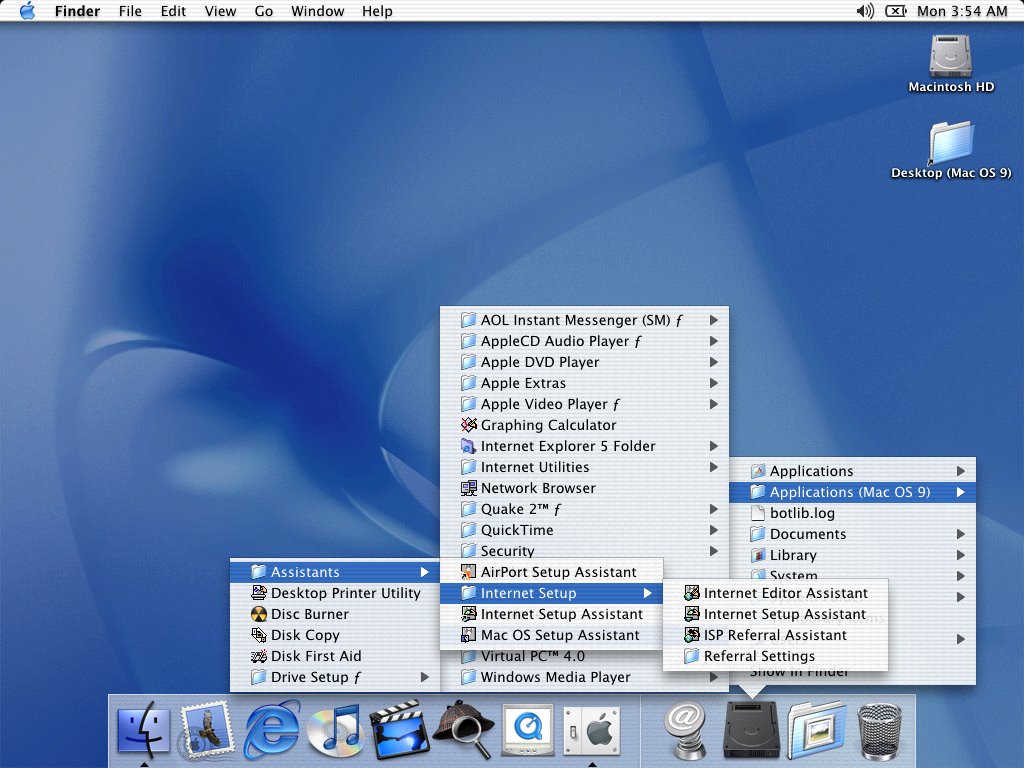Choose Applications (Mac OS 9) in the menu
This screenshot has width=1024, height=768.
click(x=852, y=492)
